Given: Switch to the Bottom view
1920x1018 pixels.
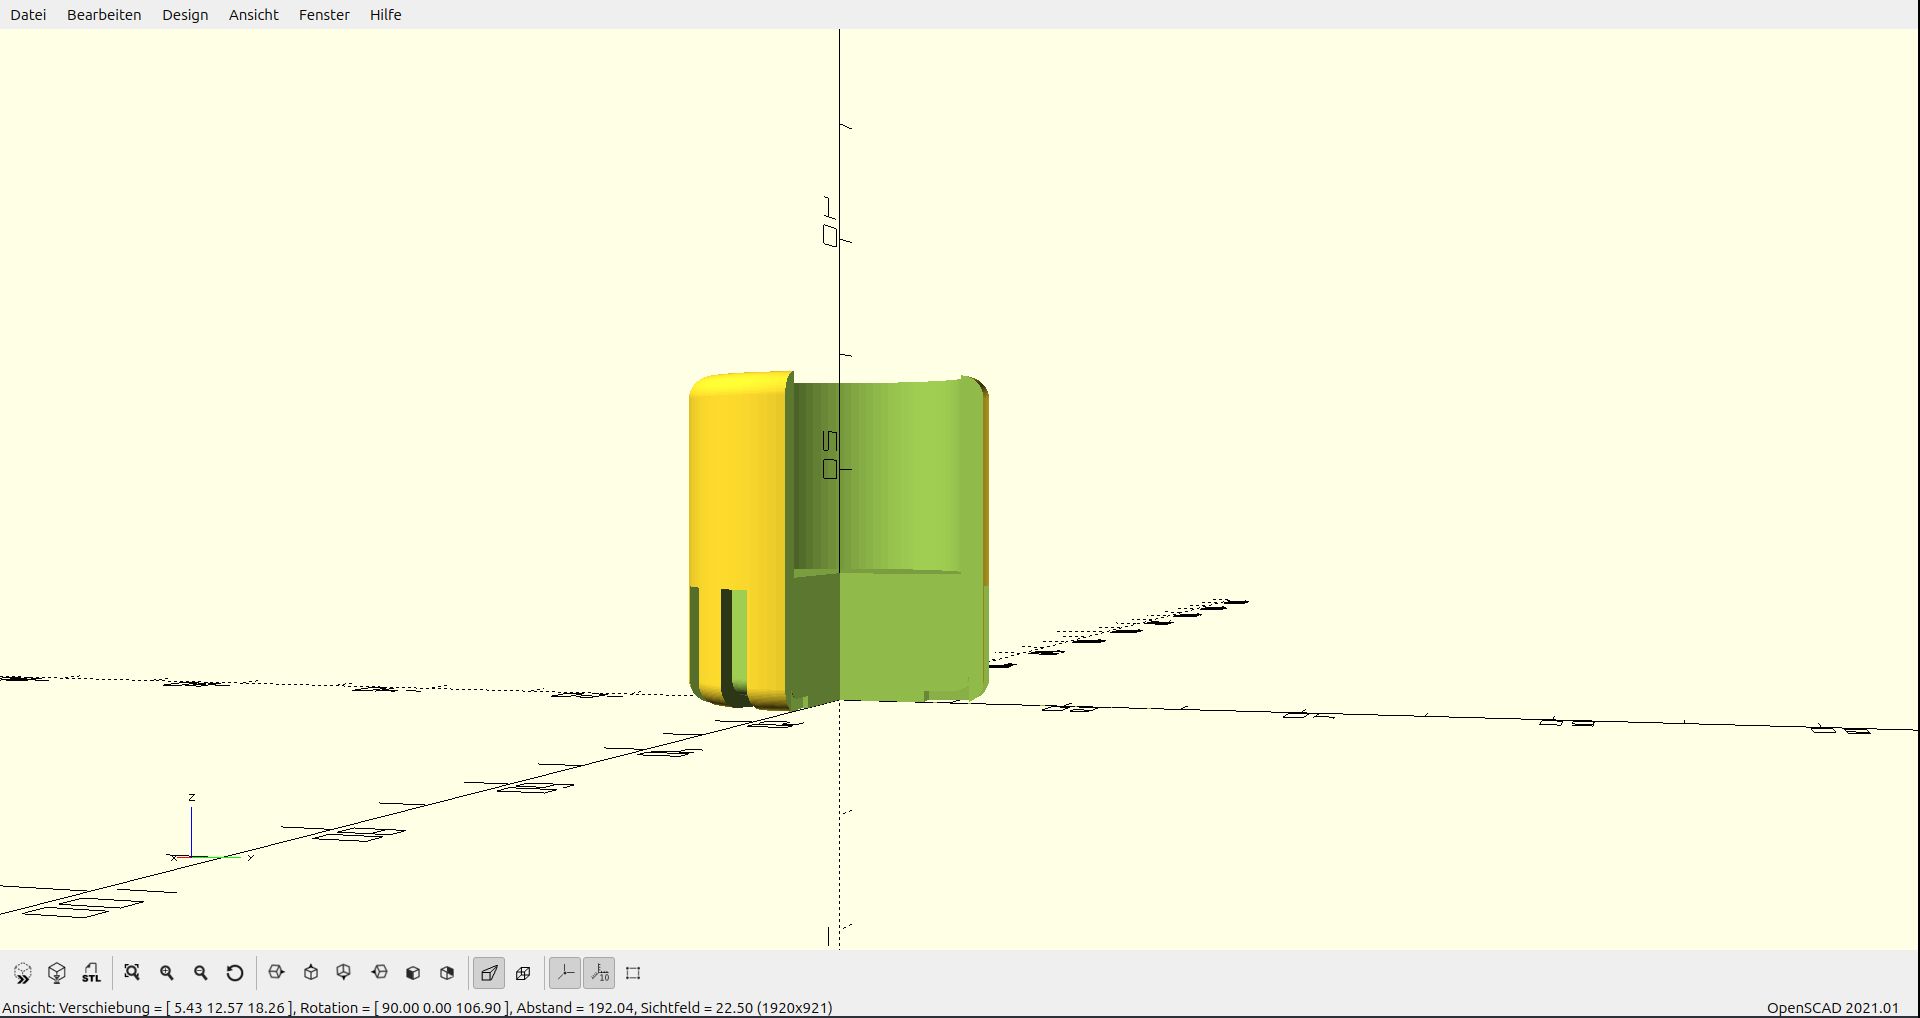Looking at the screenshot, I should tap(344, 973).
